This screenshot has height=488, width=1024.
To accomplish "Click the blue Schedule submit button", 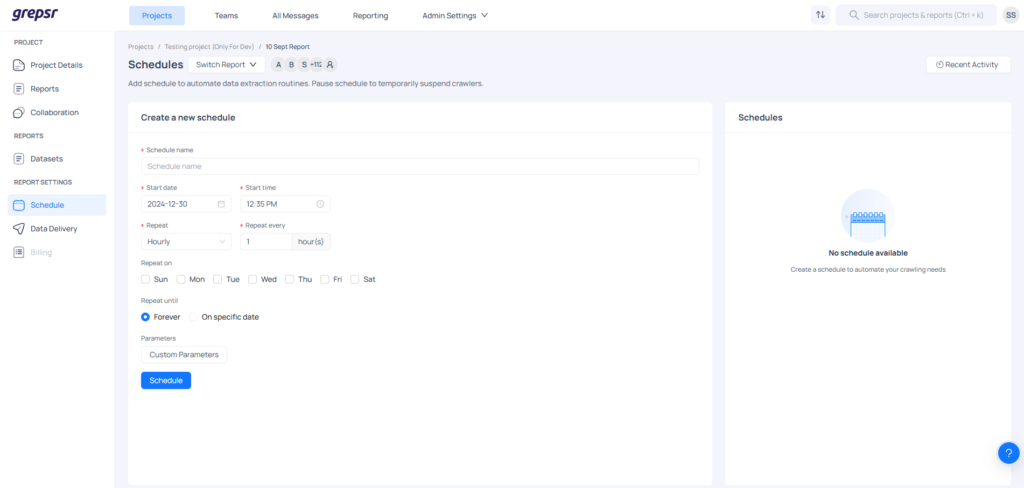I will 166,380.
